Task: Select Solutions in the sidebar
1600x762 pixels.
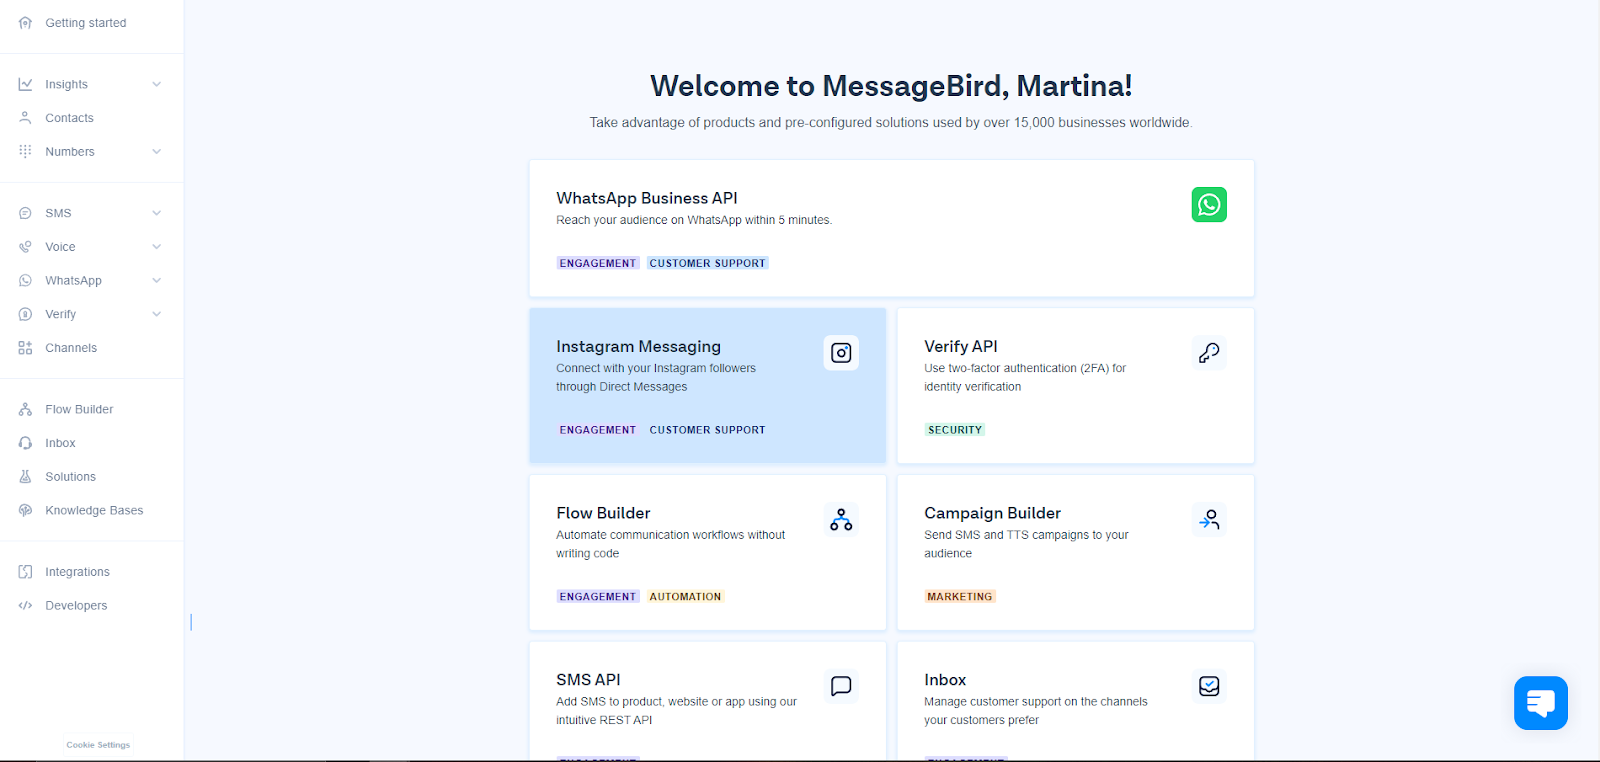Action: [x=70, y=477]
